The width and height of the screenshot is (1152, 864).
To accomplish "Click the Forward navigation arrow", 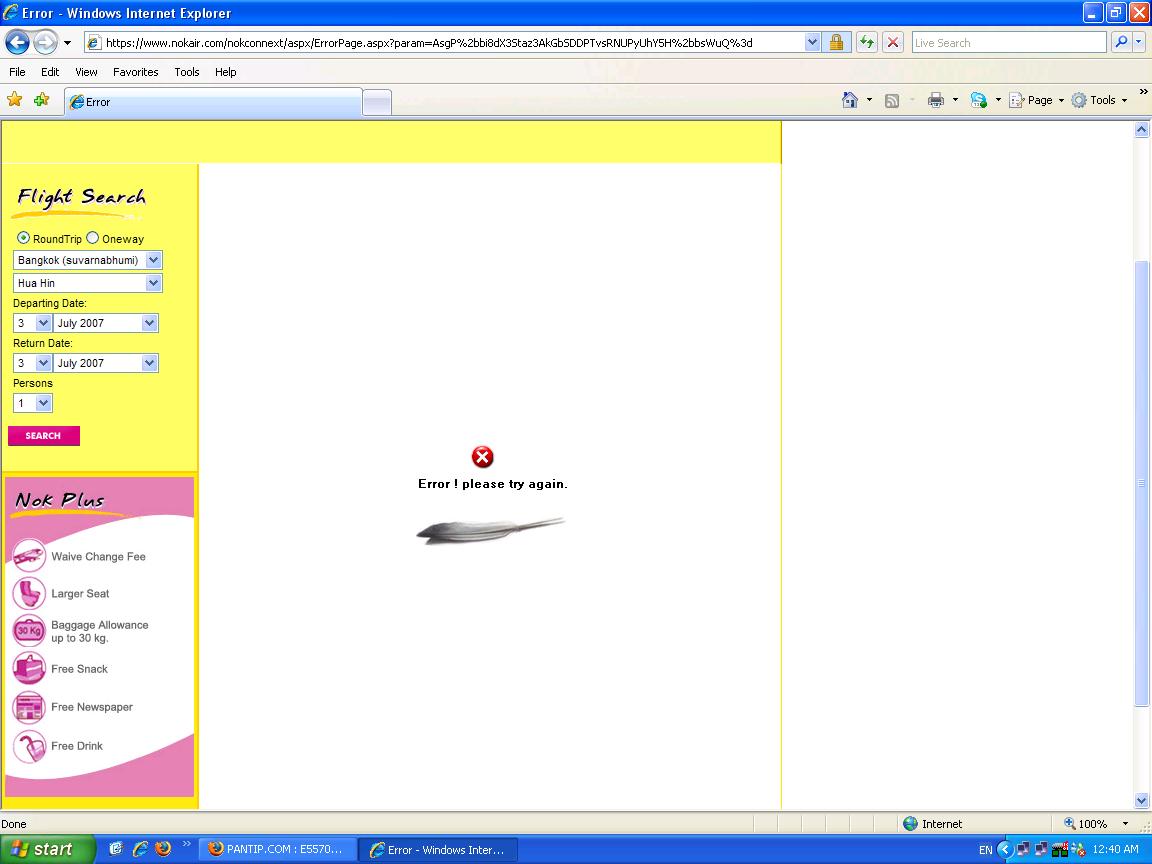I will point(46,43).
